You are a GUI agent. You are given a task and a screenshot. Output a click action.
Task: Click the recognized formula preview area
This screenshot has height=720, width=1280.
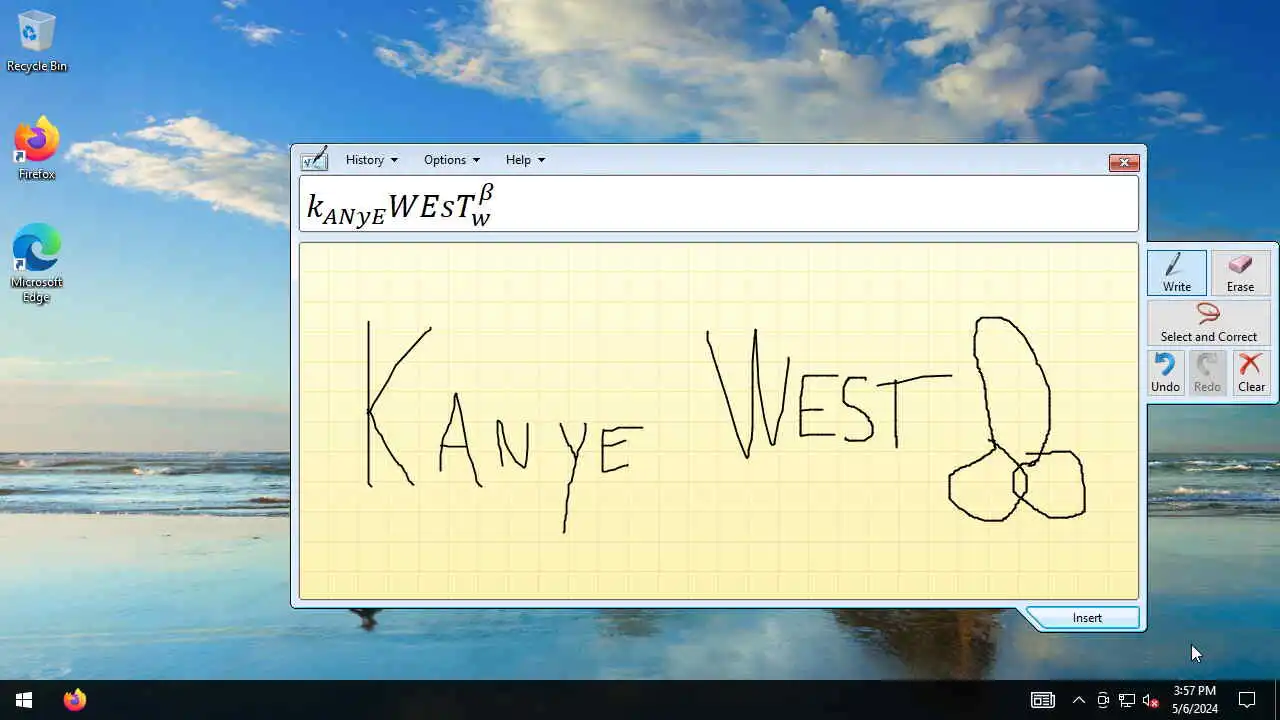(x=718, y=204)
